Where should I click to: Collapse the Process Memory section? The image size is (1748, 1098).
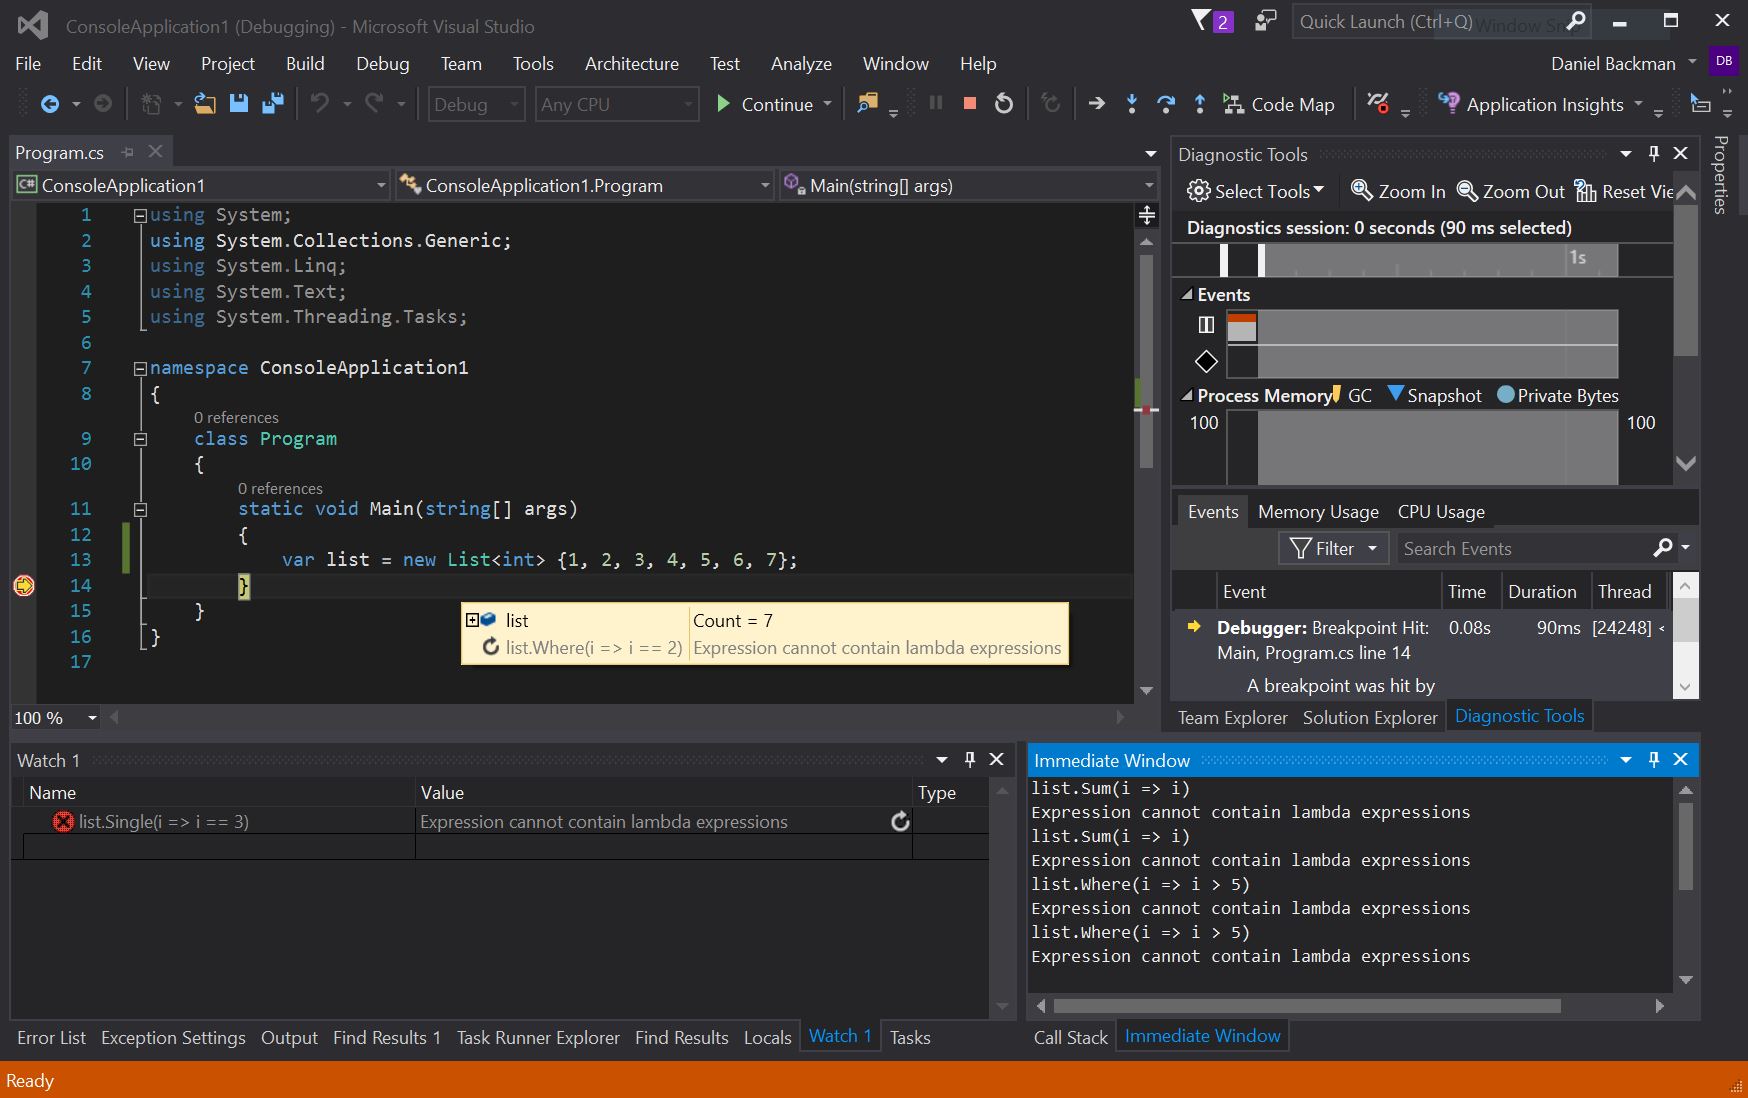pyautogui.click(x=1187, y=396)
